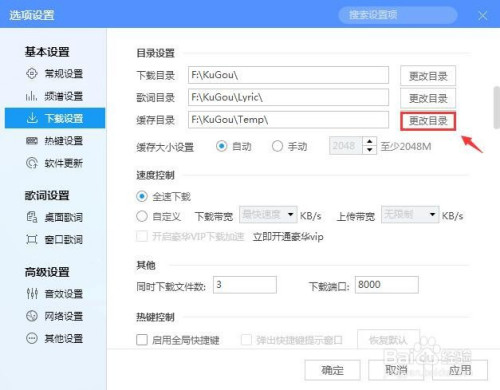This screenshot has height=390, width=500.
Task: Click the 下载端口 input field
Action: pos(387,285)
